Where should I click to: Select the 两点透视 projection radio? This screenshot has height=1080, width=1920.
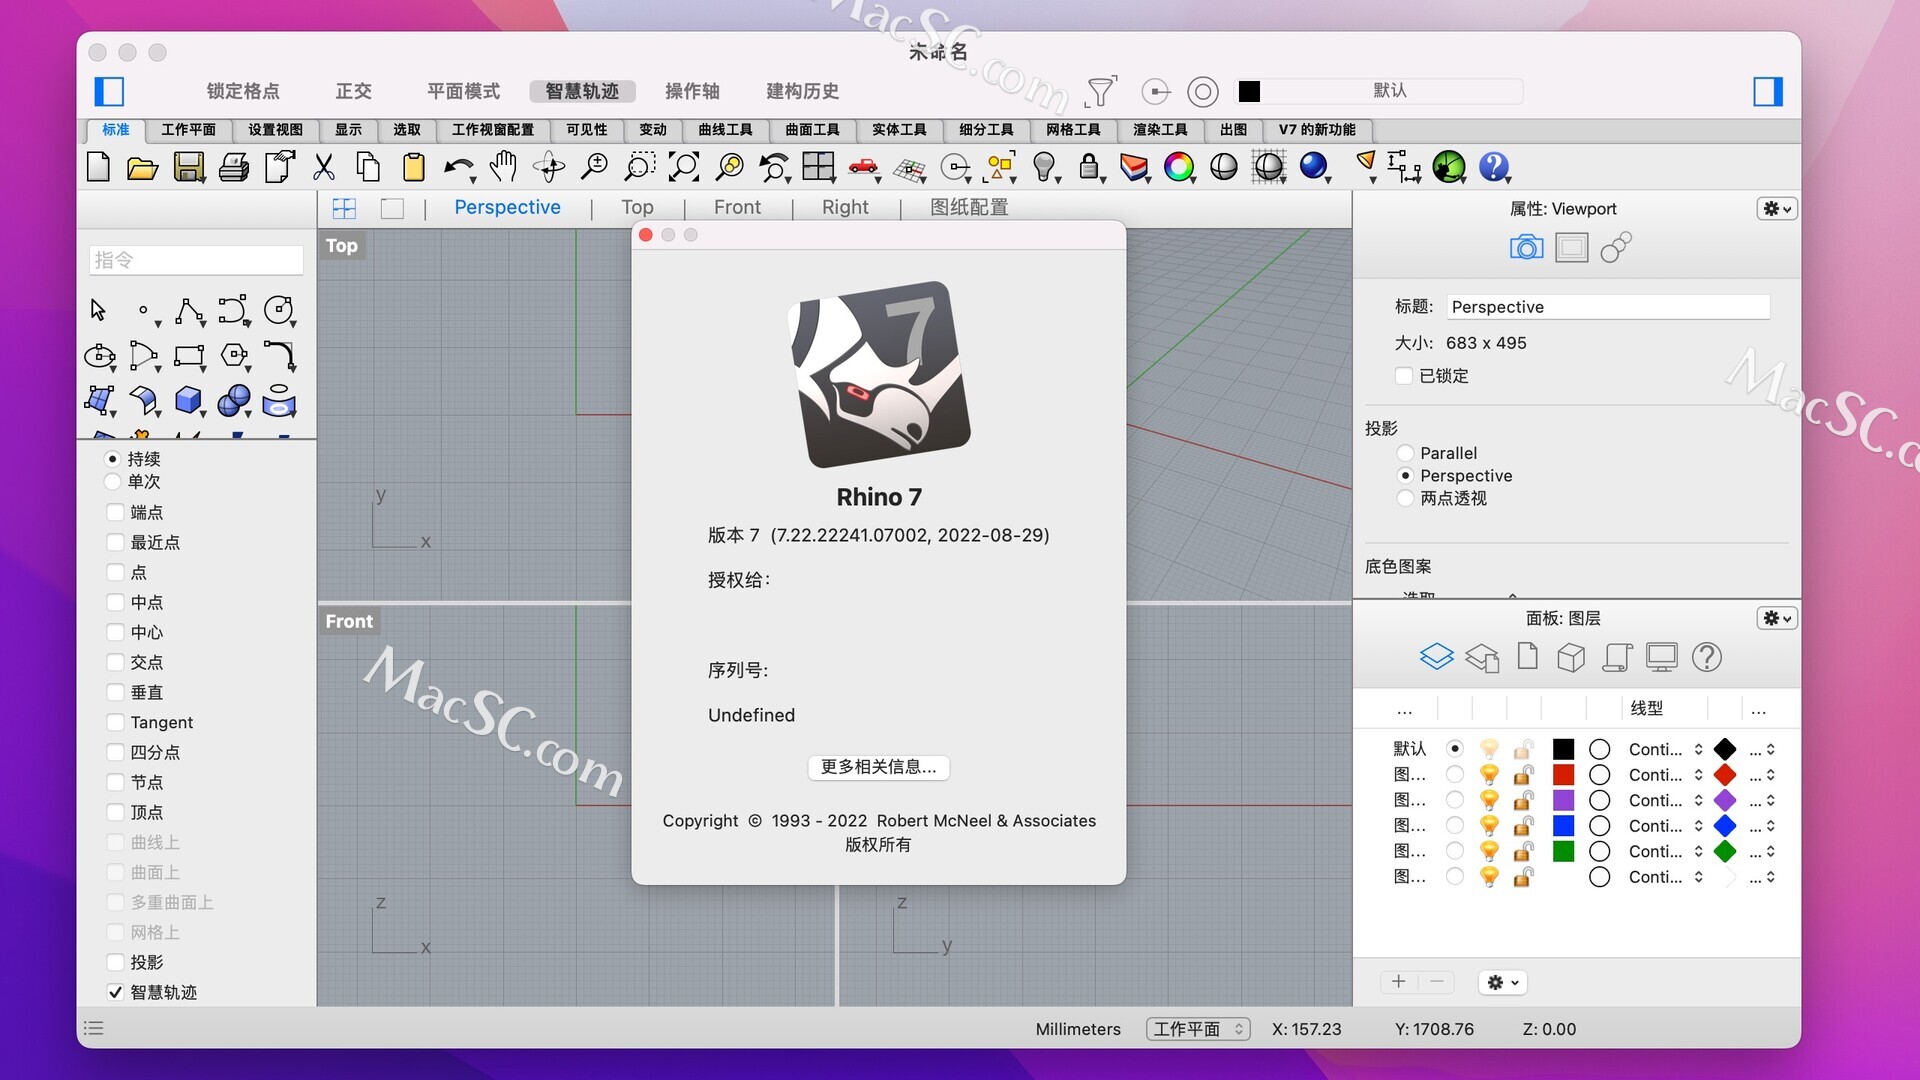1405,498
